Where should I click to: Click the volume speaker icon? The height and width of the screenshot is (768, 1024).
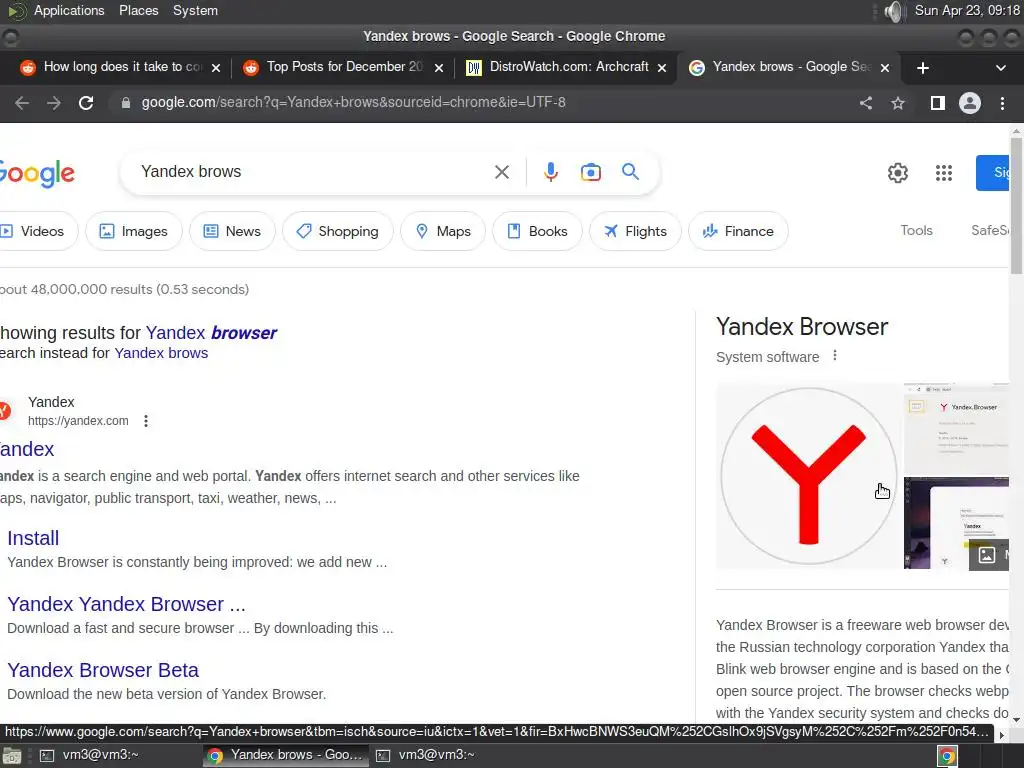tap(893, 11)
